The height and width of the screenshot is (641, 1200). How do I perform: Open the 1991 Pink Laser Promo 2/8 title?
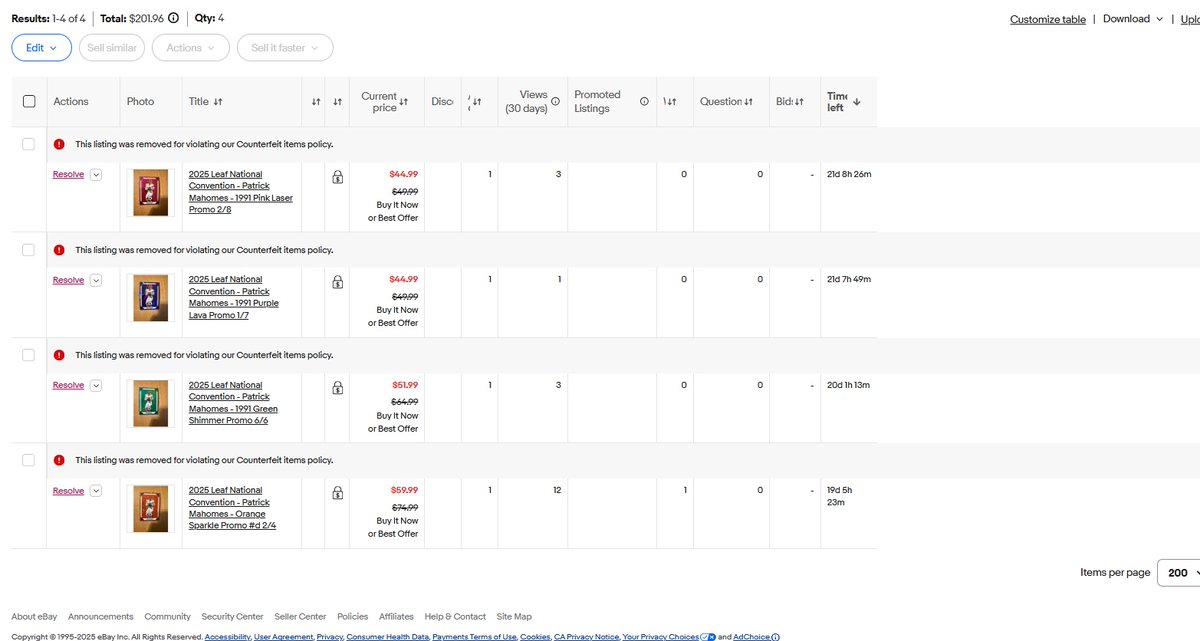240,192
